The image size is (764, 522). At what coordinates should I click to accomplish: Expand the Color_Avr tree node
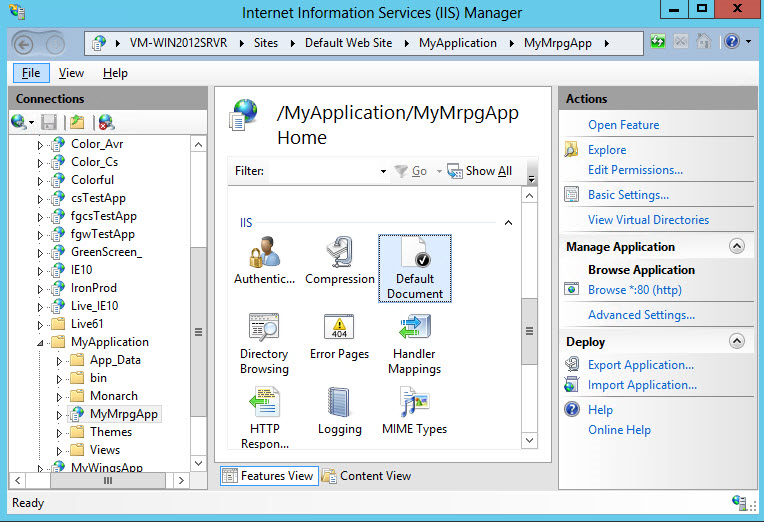[x=40, y=145]
